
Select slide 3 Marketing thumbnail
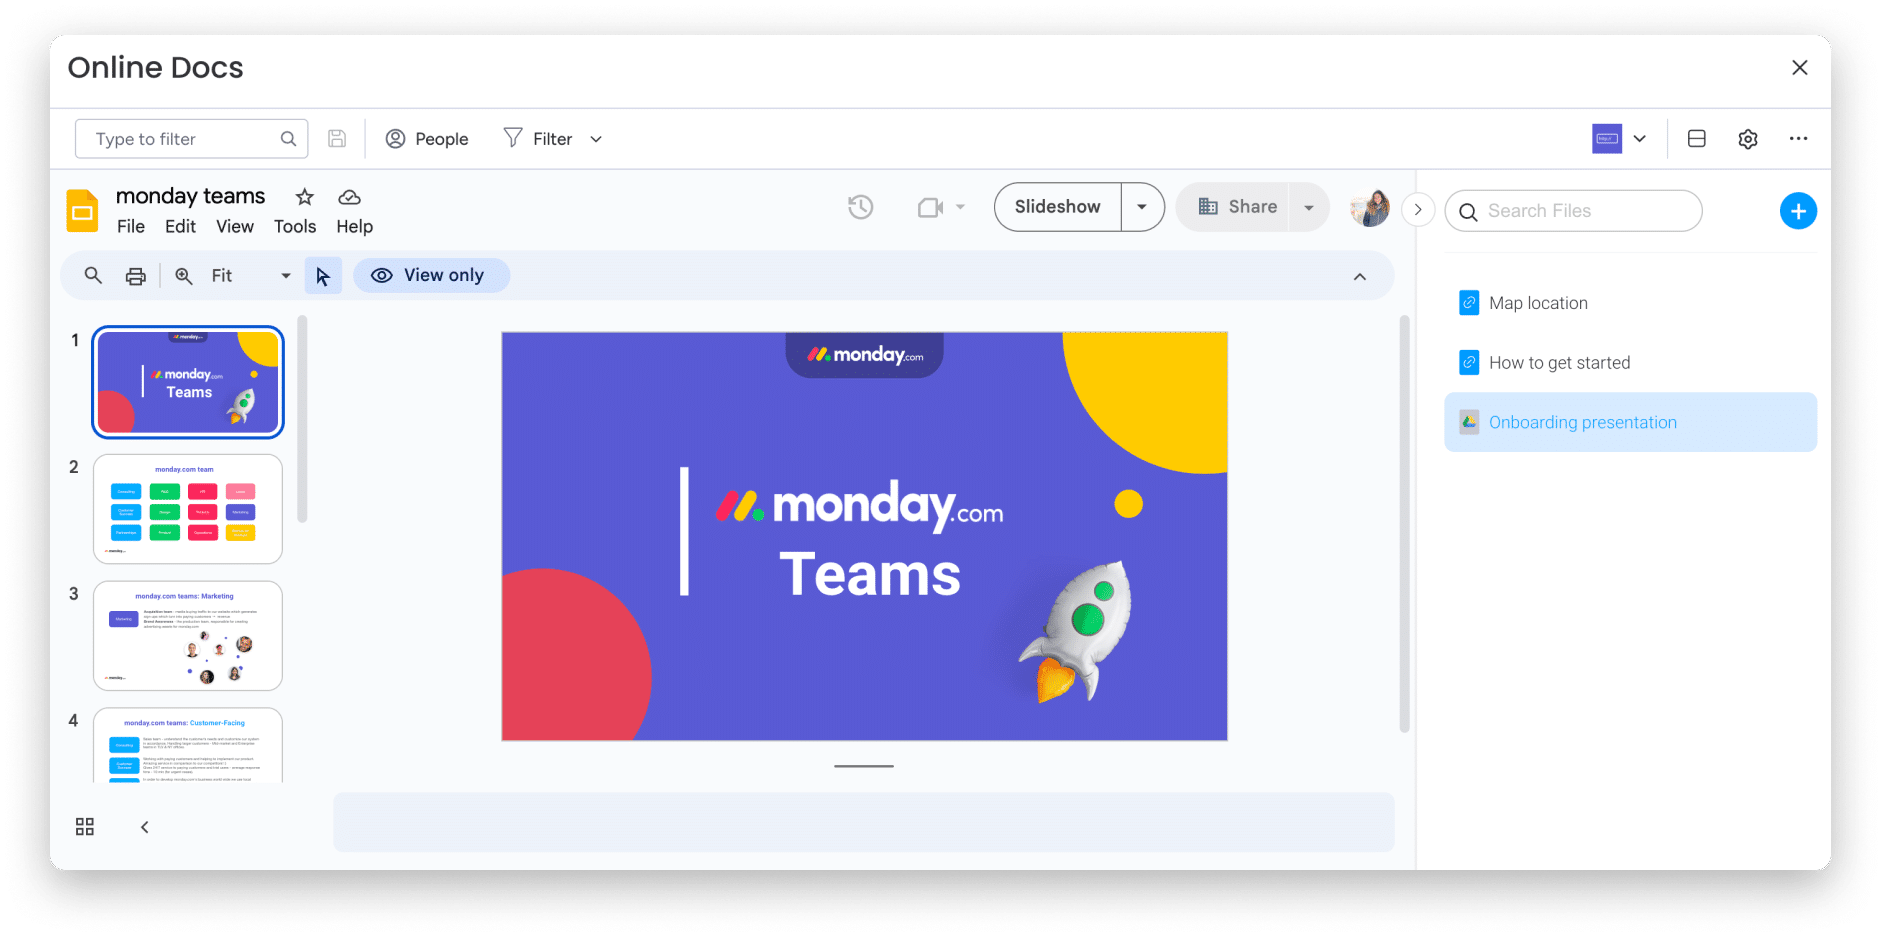point(188,636)
